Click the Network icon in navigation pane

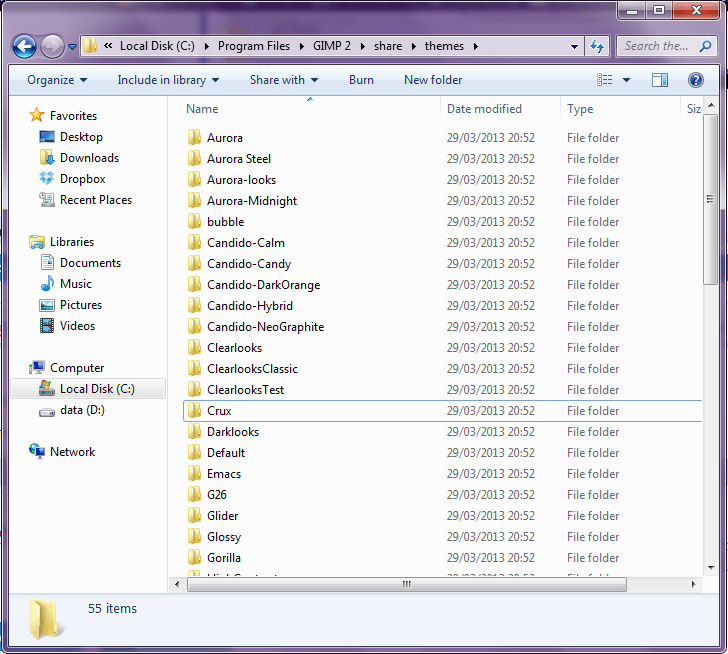38,452
